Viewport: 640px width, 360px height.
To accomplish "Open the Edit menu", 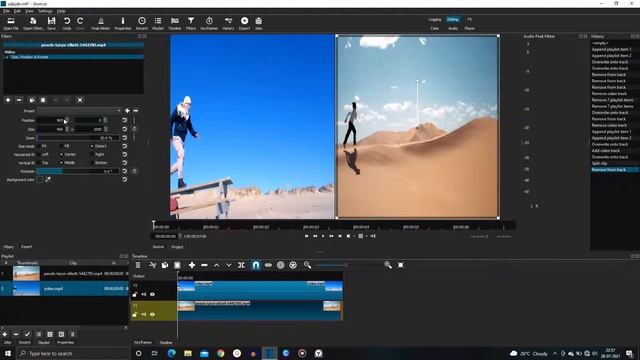I will point(18,11).
